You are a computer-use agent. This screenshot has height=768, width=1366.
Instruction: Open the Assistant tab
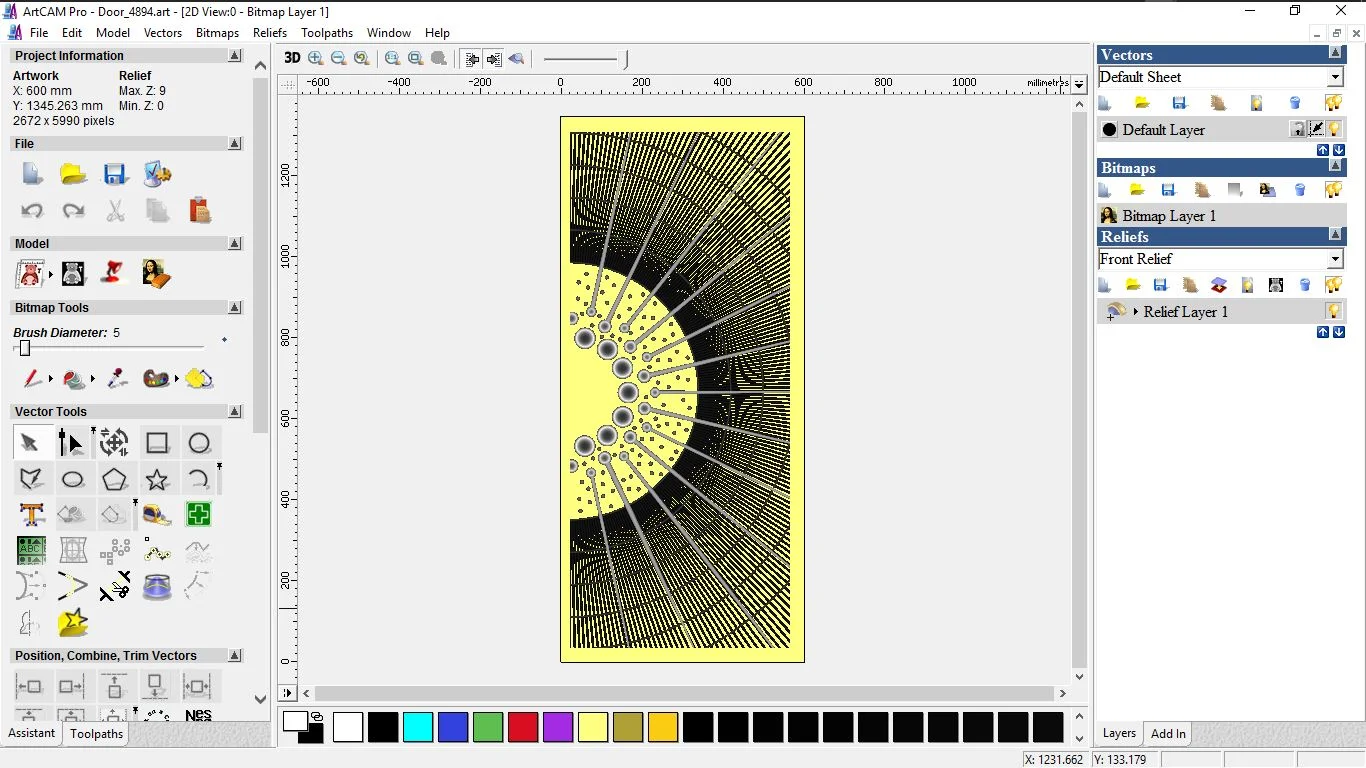coord(32,733)
